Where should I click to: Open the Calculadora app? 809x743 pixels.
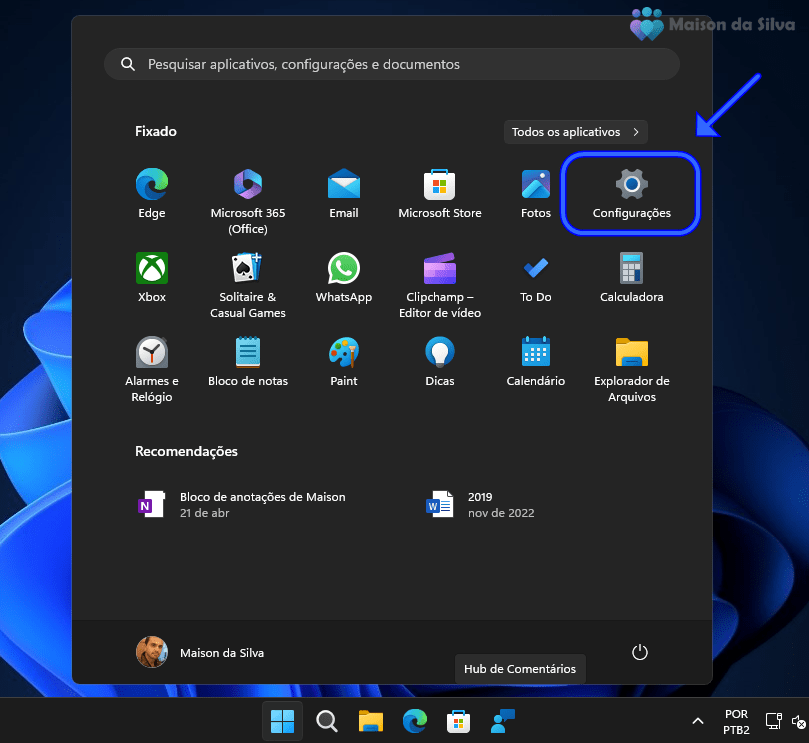click(632, 278)
